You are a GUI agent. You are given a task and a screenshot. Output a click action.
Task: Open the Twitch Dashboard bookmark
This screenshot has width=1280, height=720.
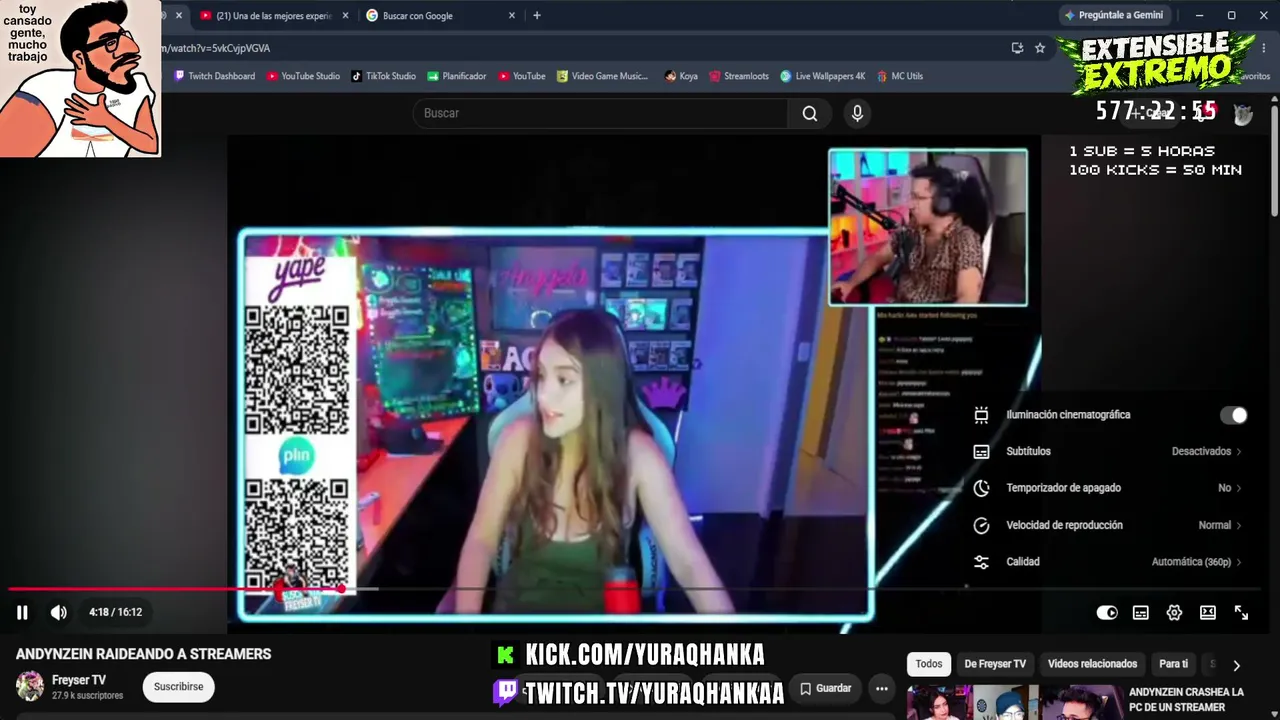214,76
